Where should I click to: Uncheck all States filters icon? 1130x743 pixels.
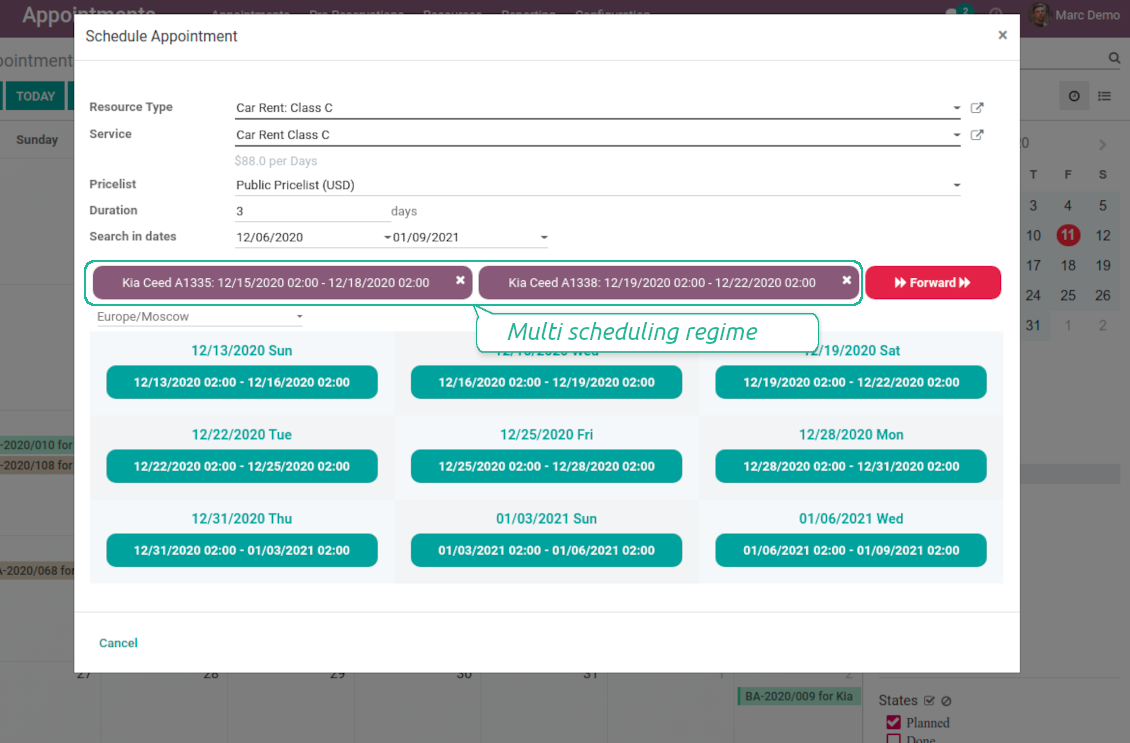coord(946,701)
